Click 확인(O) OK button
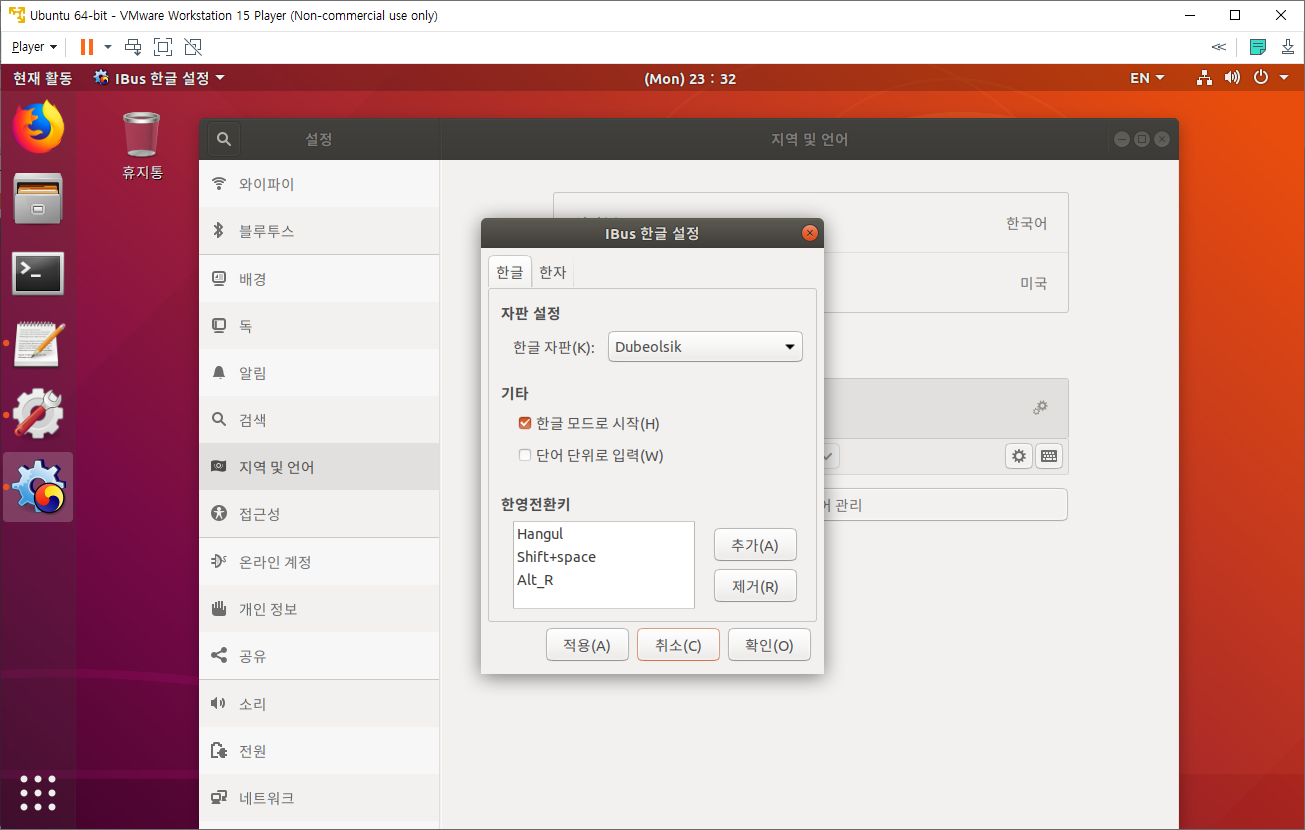1305x830 pixels. pos(769,645)
